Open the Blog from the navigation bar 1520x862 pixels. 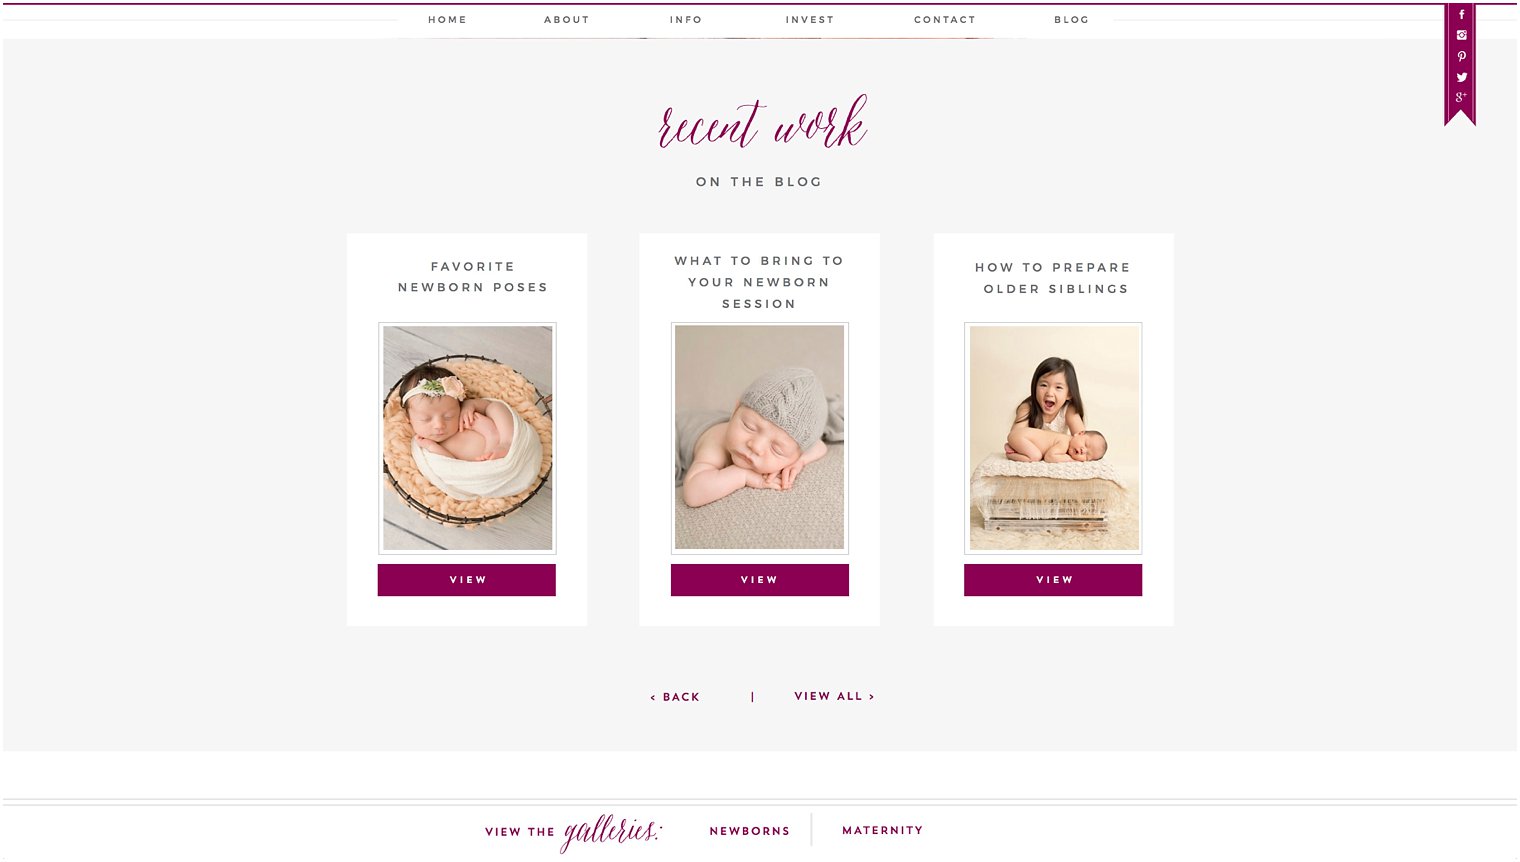1071,20
